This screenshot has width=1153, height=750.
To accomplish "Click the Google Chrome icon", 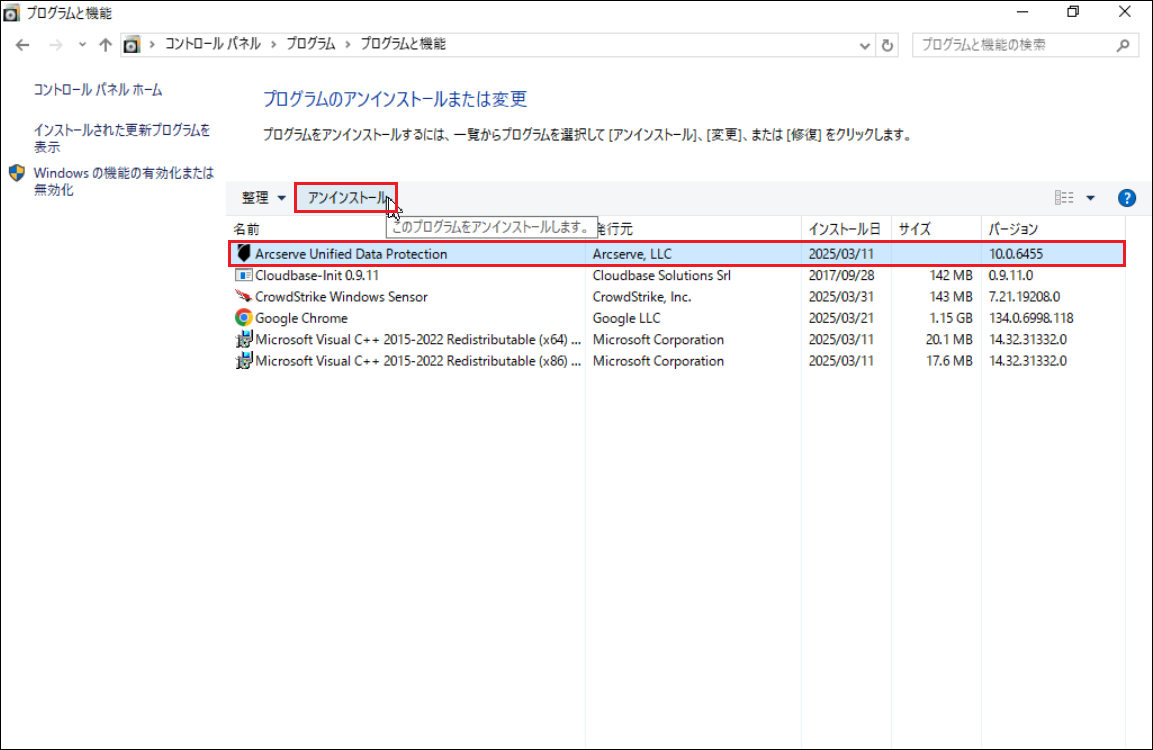I will [x=243, y=318].
